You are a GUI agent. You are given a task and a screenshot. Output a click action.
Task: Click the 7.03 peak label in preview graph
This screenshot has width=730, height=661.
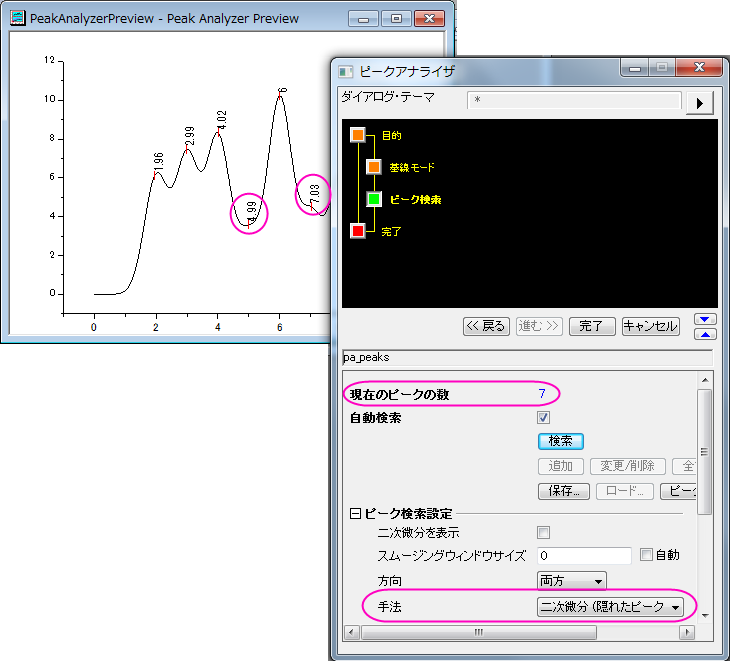pos(315,194)
